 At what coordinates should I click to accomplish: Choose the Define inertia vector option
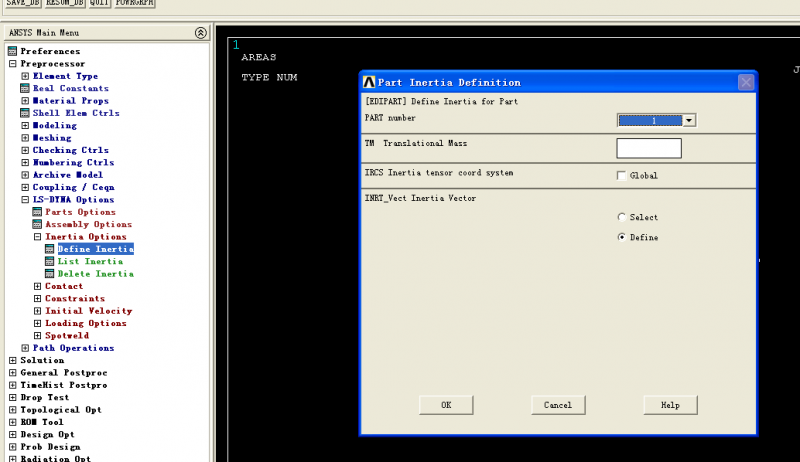click(x=621, y=237)
